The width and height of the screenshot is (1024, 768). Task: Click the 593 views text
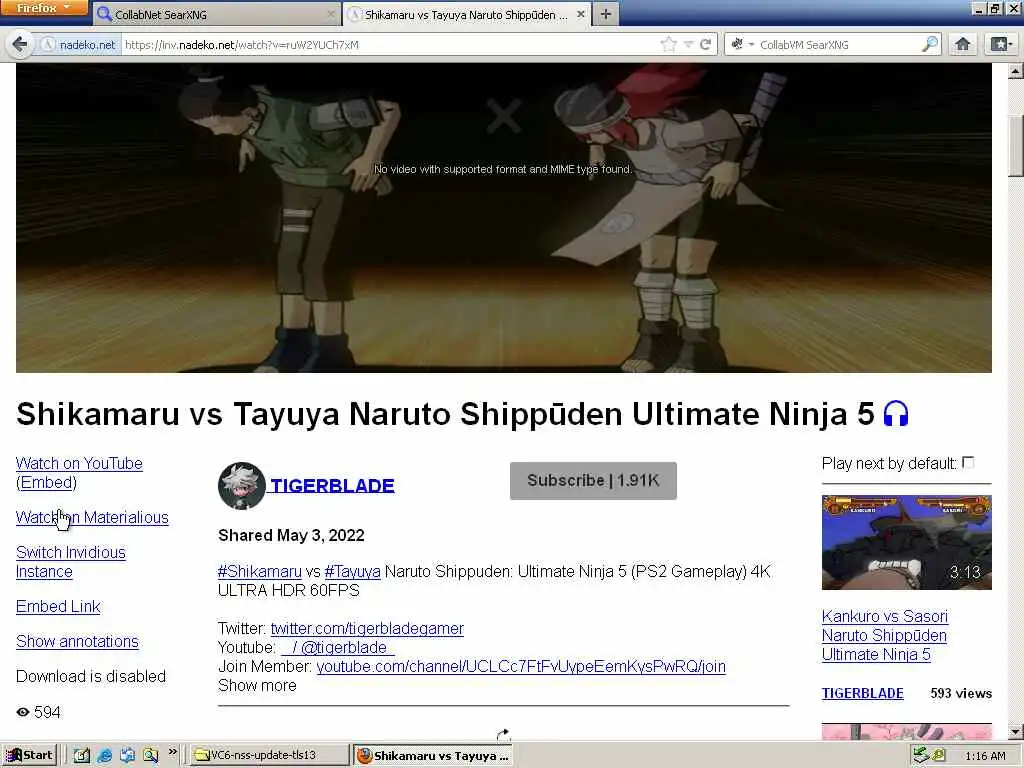point(961,693)
